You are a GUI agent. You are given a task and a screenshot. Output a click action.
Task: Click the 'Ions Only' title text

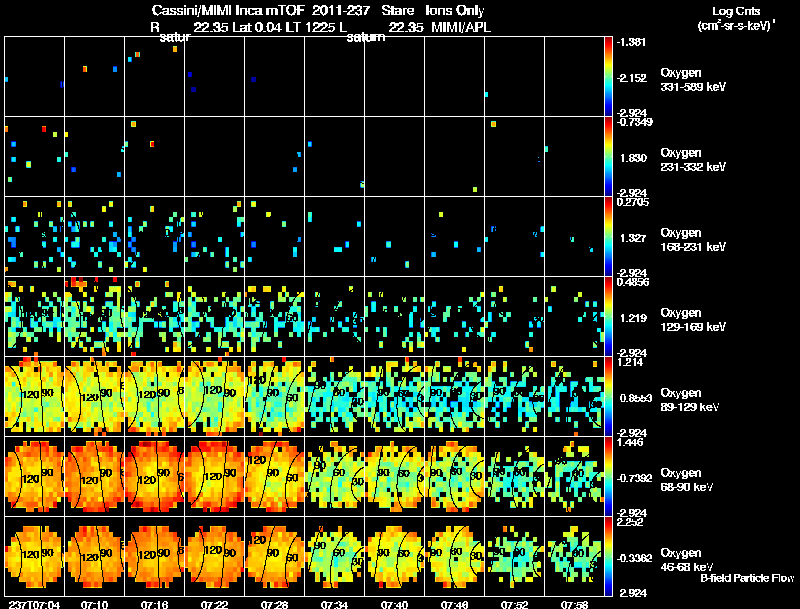pyautogui.click(x=455, y=11)
